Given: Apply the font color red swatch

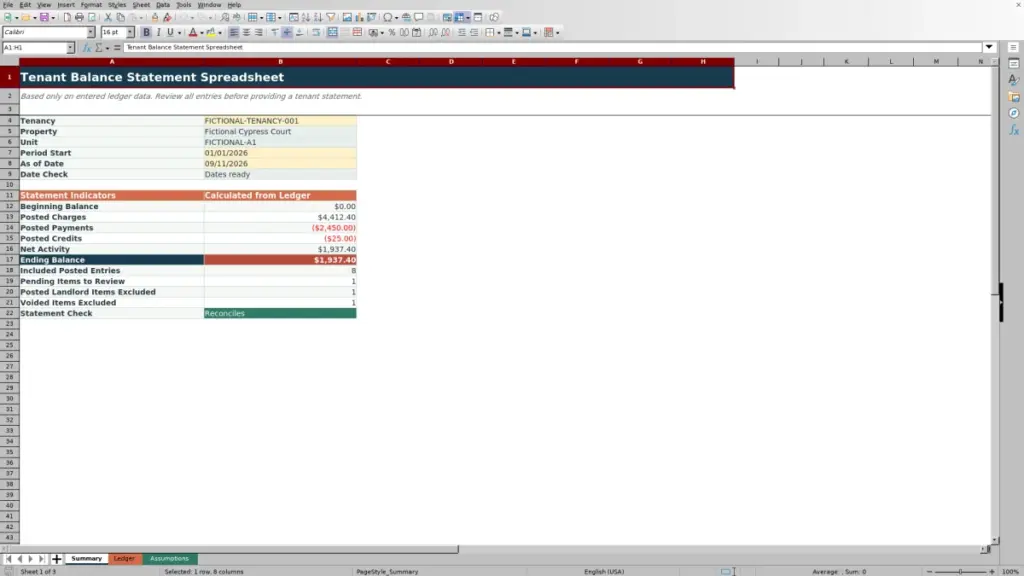Looking at the screenshot, I should coord(193,32).
